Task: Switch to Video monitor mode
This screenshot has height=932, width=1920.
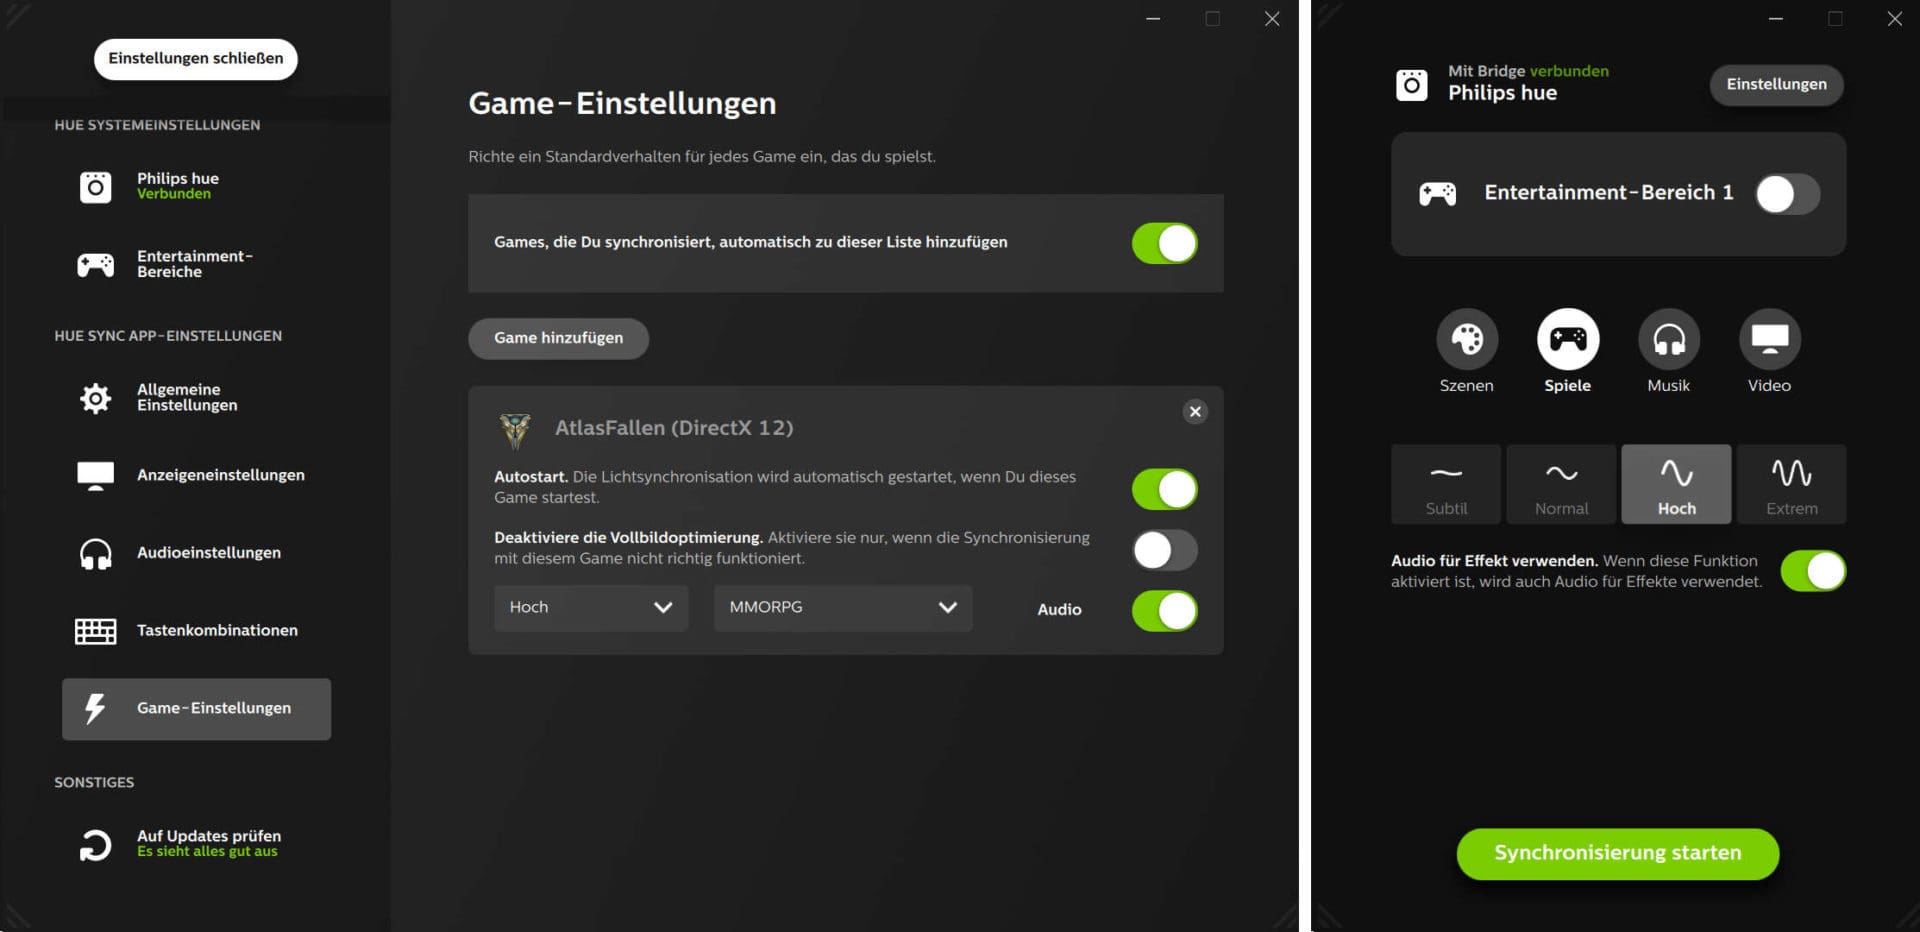Action: click(1769, 340)
